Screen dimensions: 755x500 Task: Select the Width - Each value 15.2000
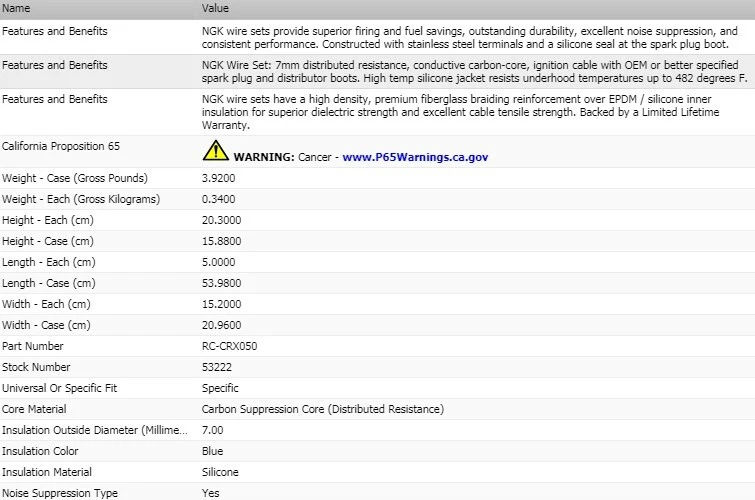pyautogui.click(x=221, y=304)
